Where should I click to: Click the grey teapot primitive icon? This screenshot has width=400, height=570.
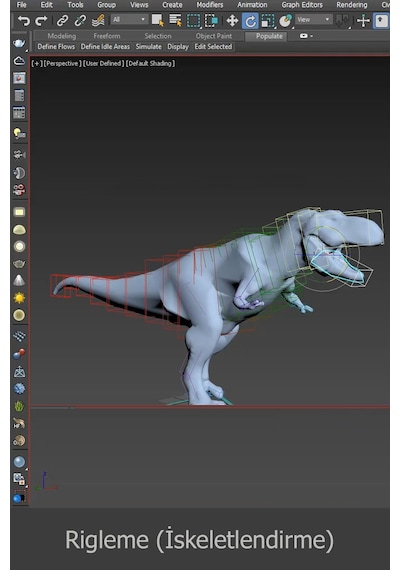click(x=19, y=264)
